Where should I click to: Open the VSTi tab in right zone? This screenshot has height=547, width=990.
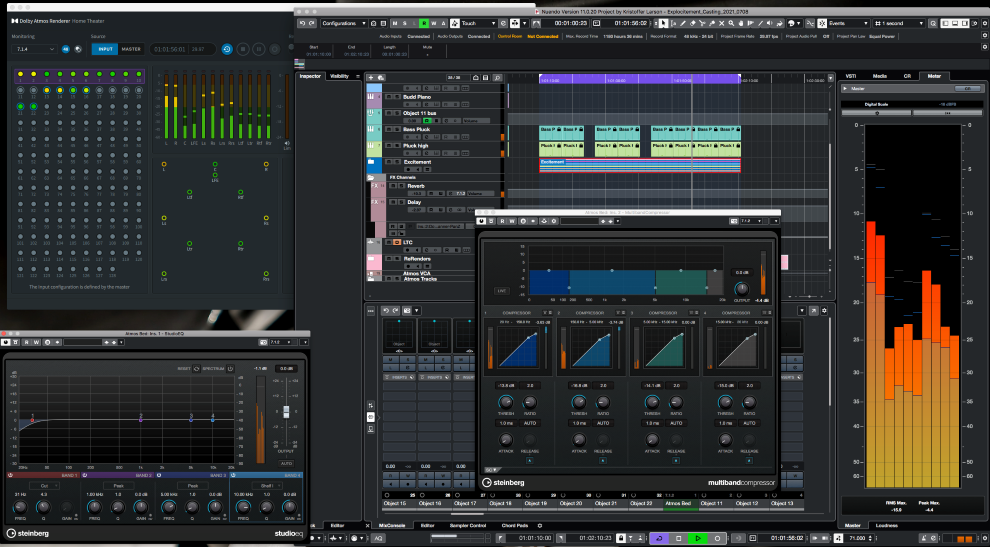pyautogui.click(x=850, y=76)
